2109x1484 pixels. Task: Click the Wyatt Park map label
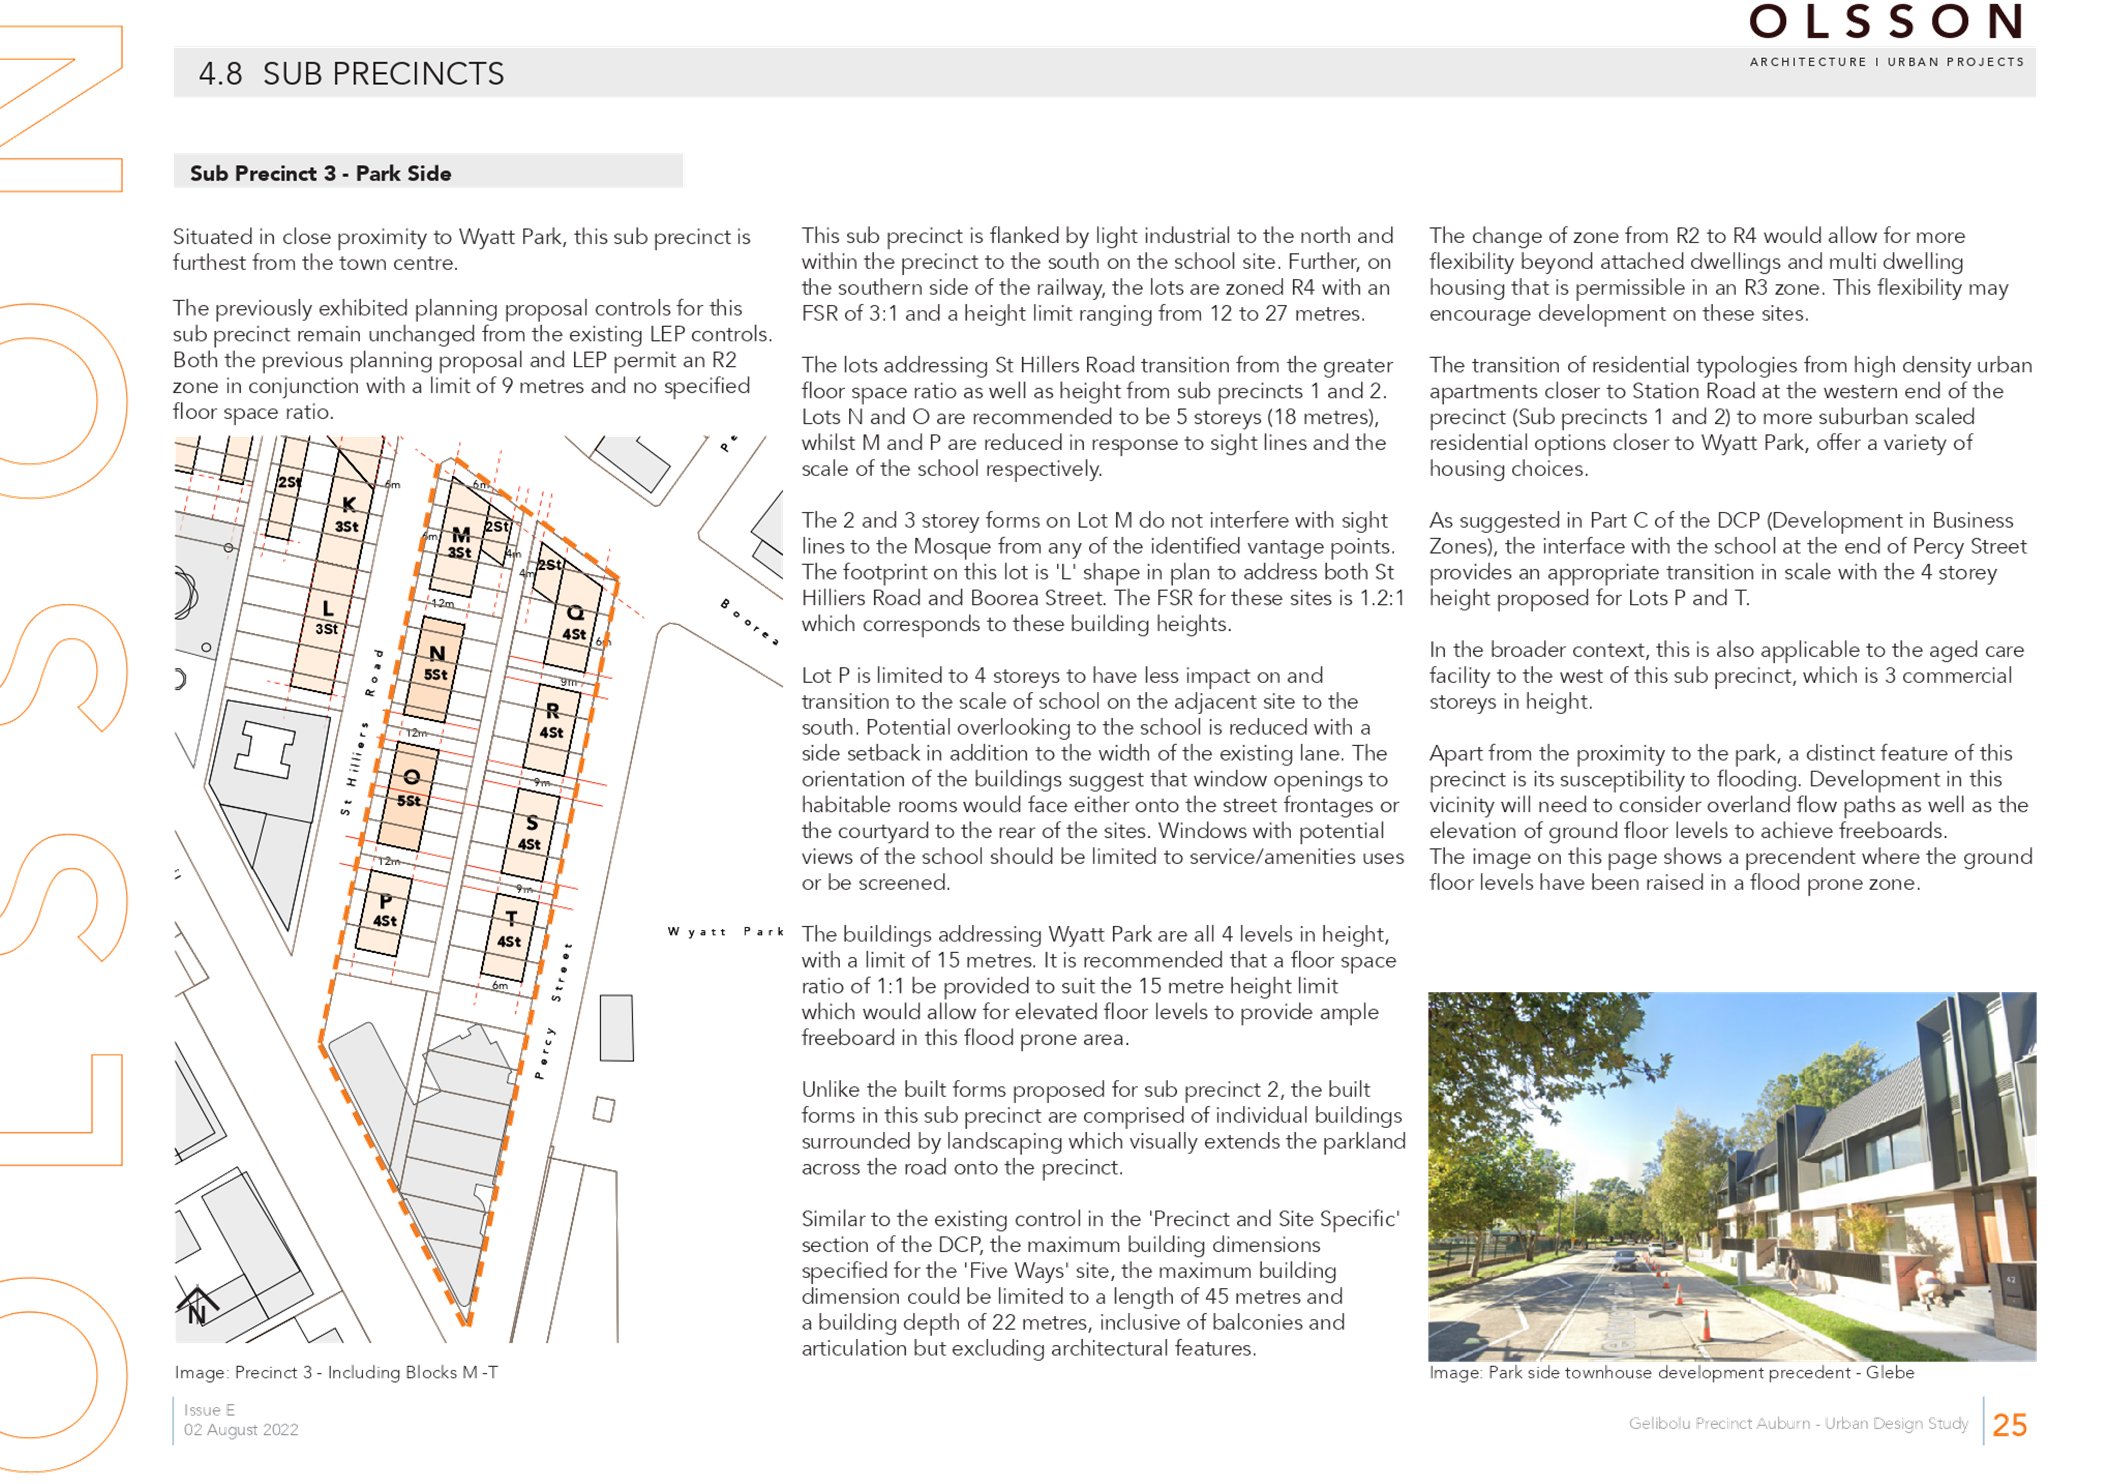pyautogui.click(x=726, y=932)
